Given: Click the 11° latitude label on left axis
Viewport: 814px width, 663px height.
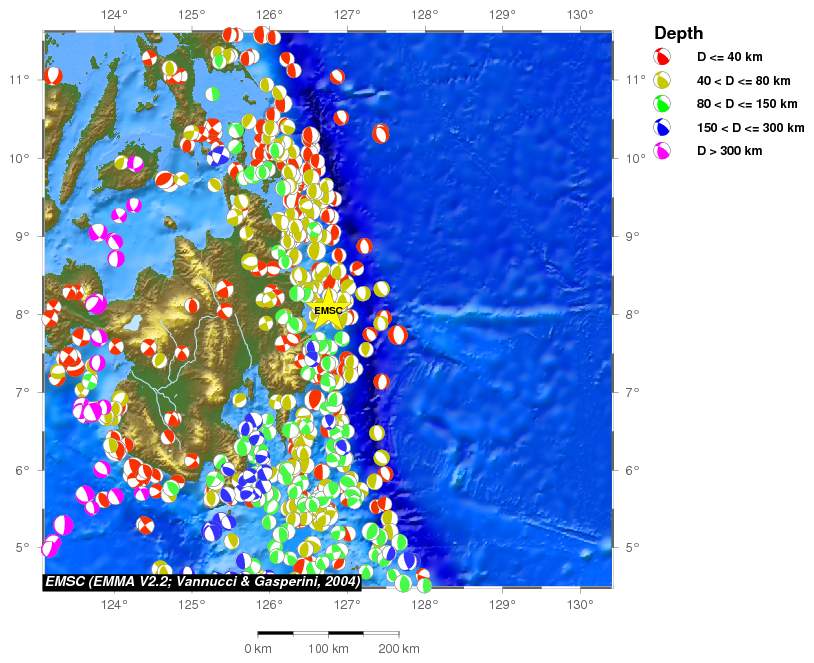Looking at the screenshot, I should coord(19,79).
